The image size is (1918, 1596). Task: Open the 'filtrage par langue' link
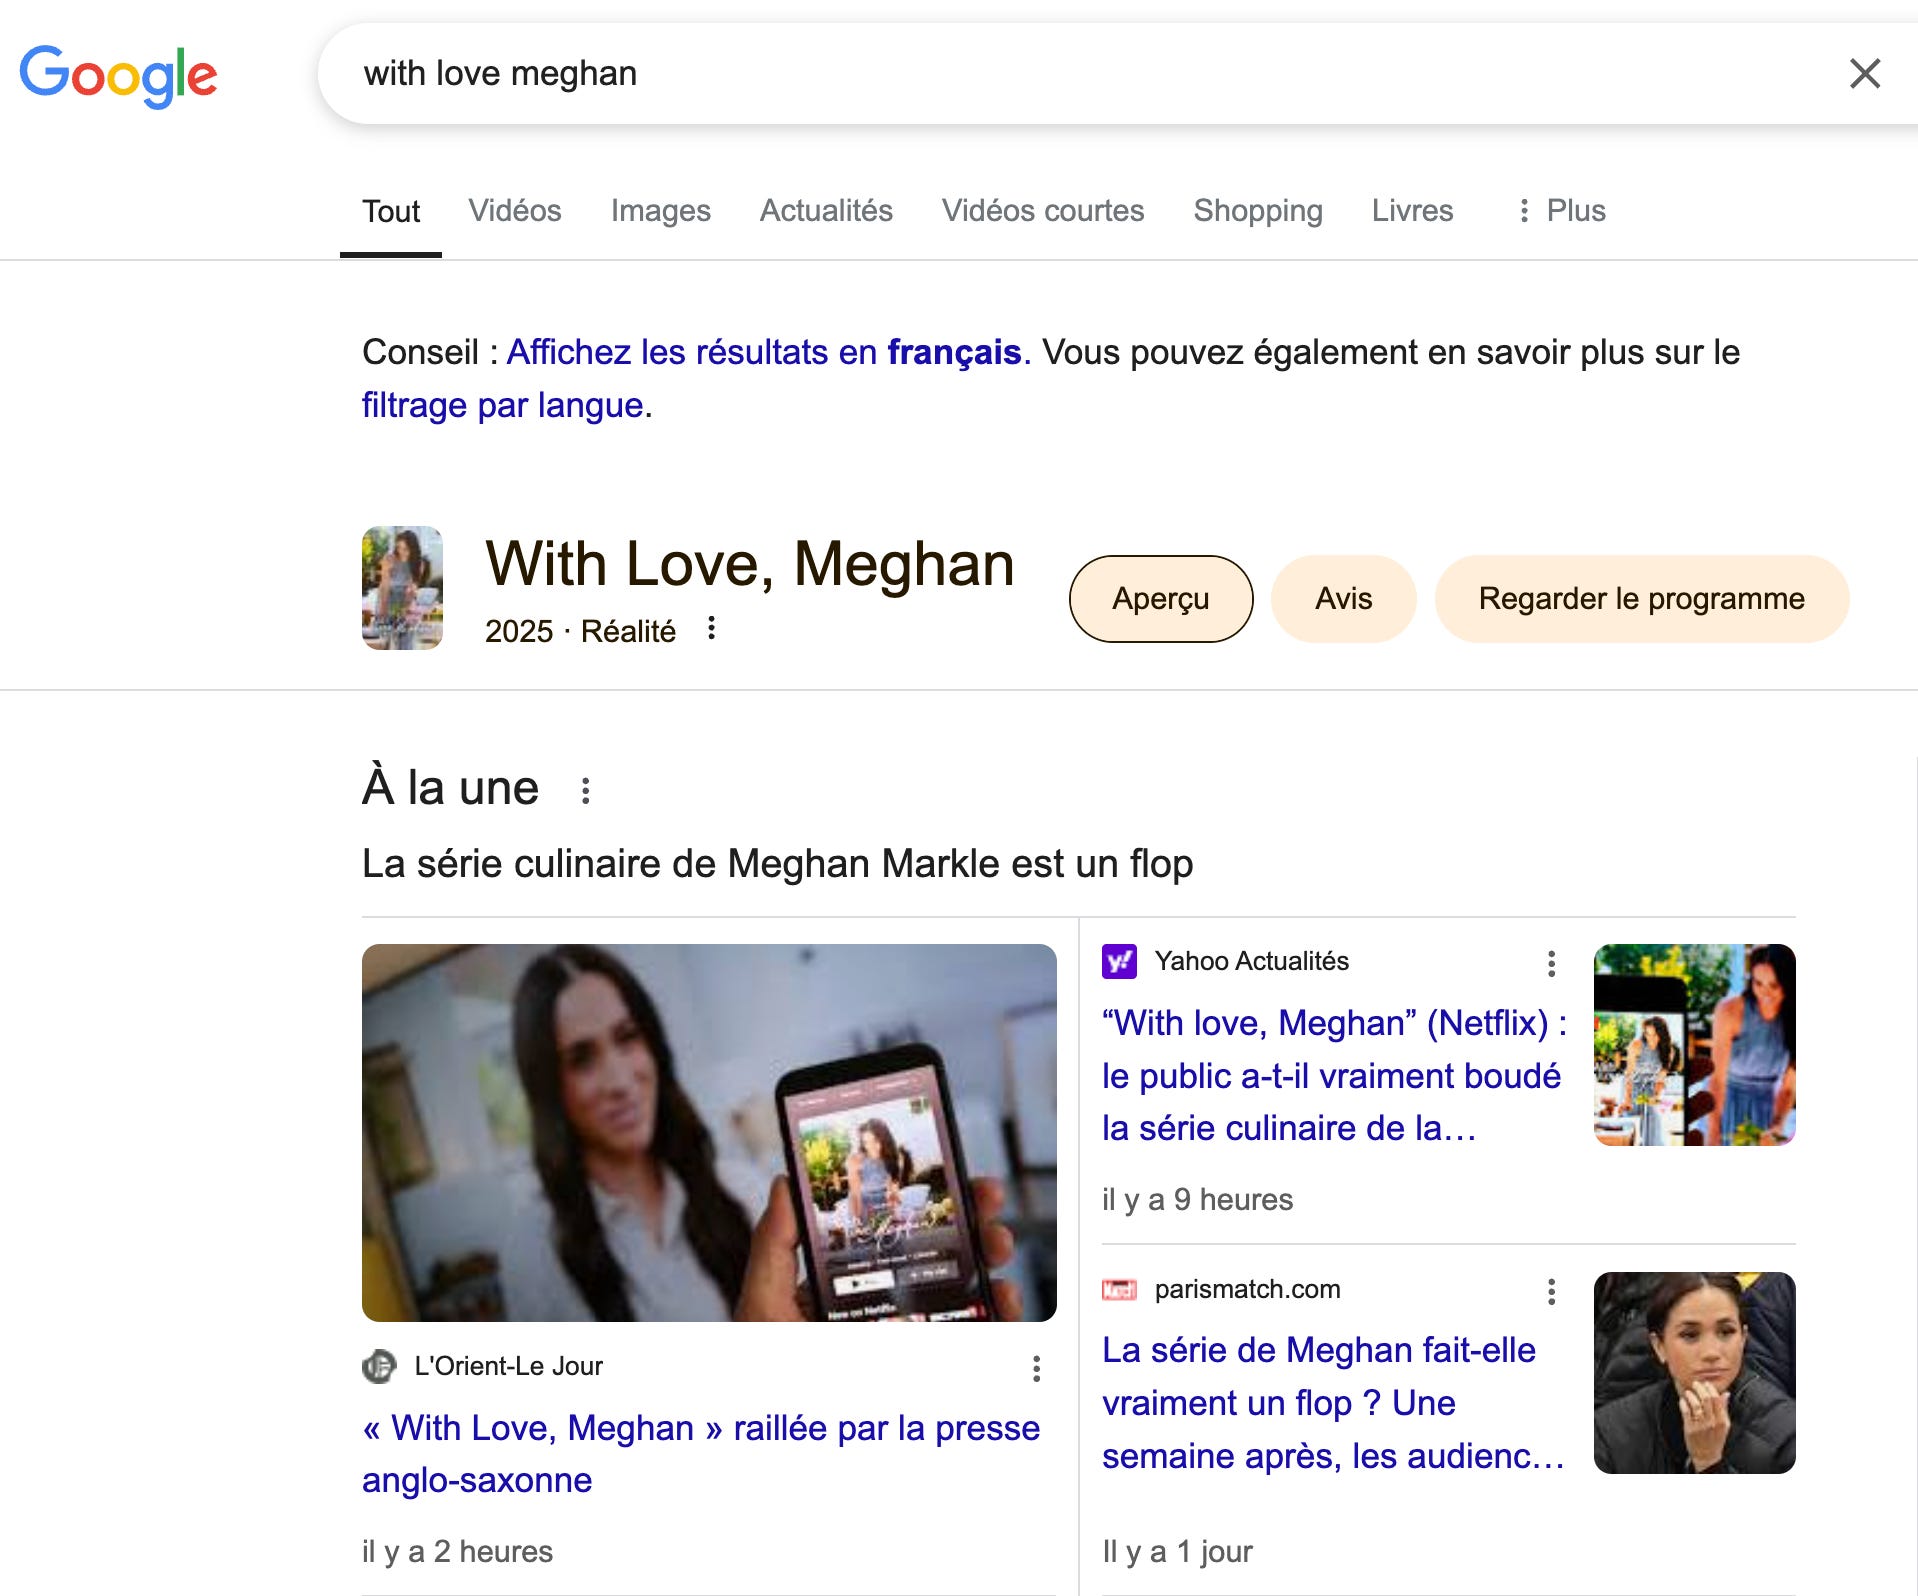click(502, 405)
